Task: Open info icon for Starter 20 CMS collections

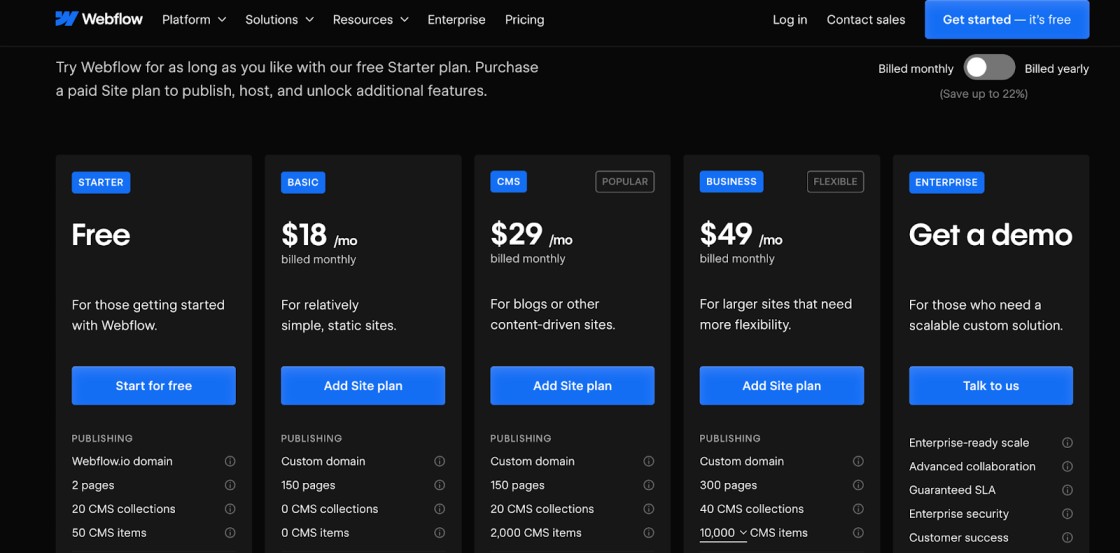Action: coord(230,509)
